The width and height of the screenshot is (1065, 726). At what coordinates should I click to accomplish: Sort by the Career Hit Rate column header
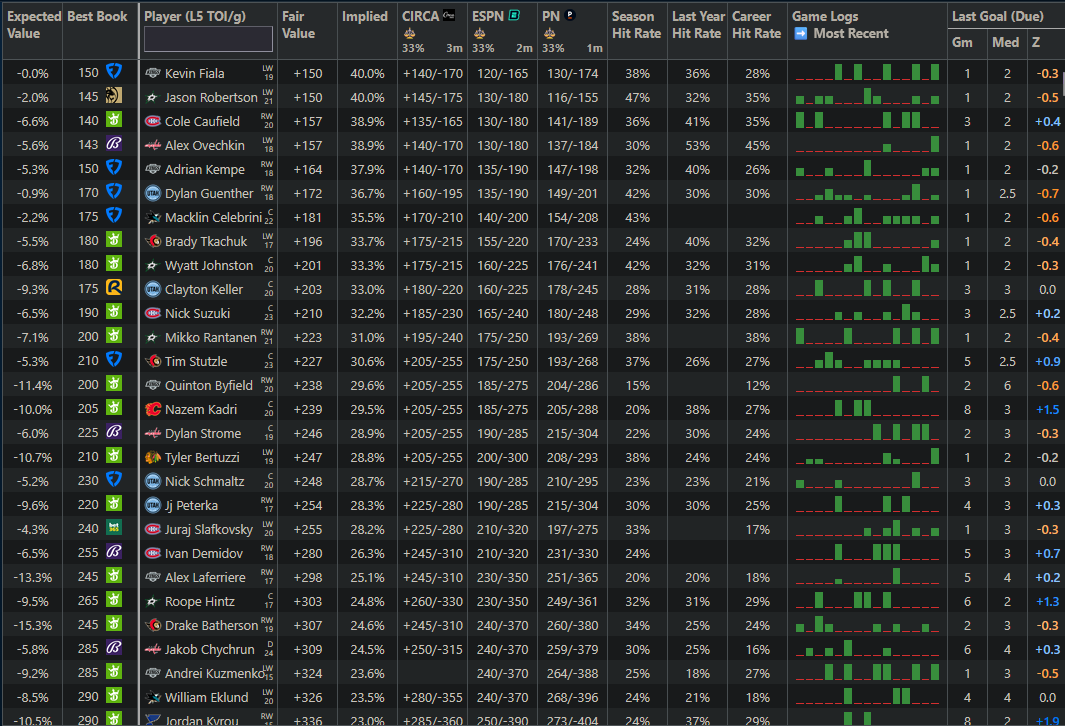[x=756, y=25]
